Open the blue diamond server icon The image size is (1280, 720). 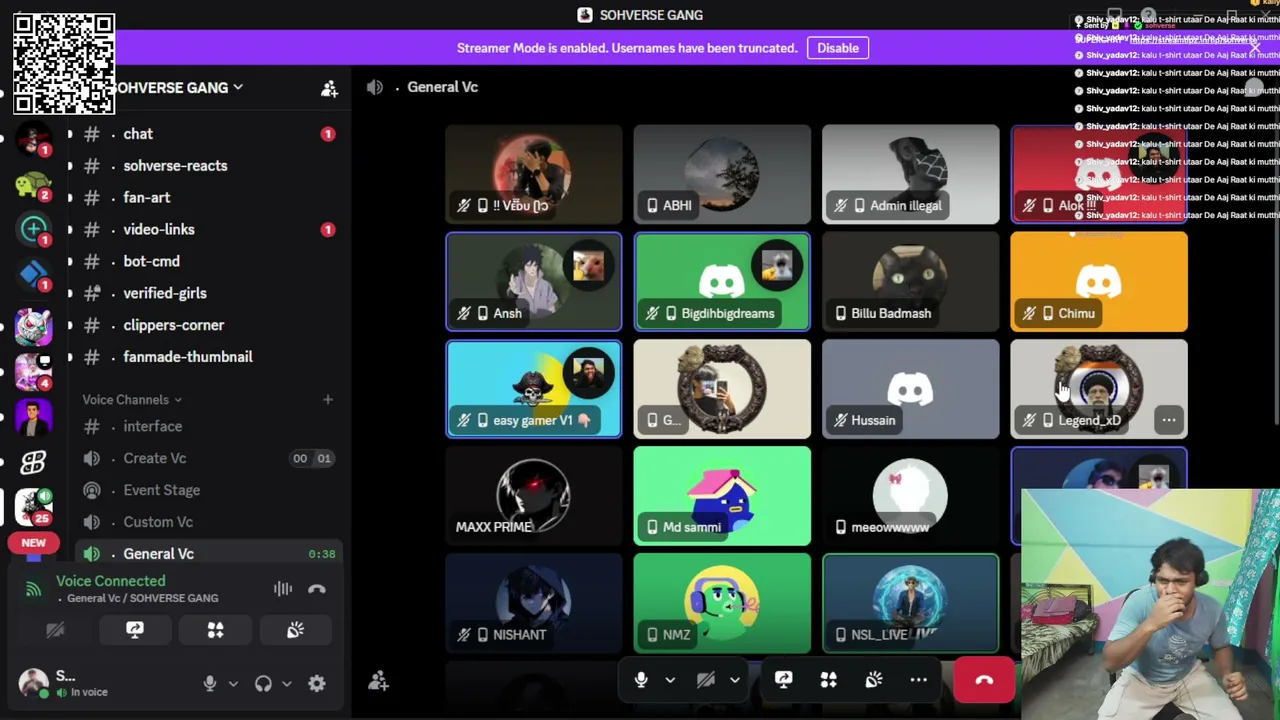[33, 274]
